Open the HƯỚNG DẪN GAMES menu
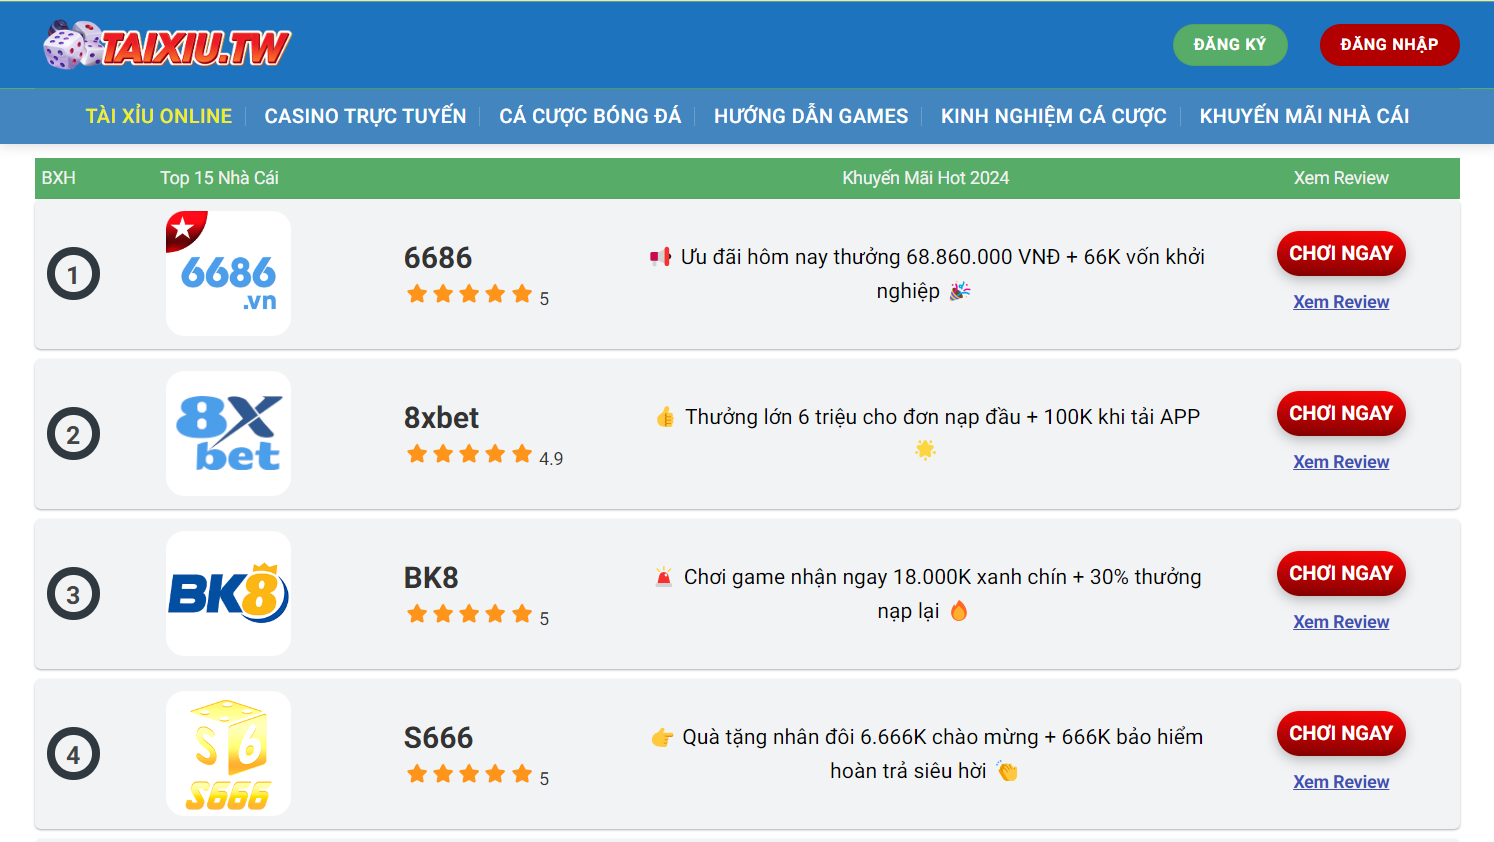Screen dimensions: 1494x842 811,116
